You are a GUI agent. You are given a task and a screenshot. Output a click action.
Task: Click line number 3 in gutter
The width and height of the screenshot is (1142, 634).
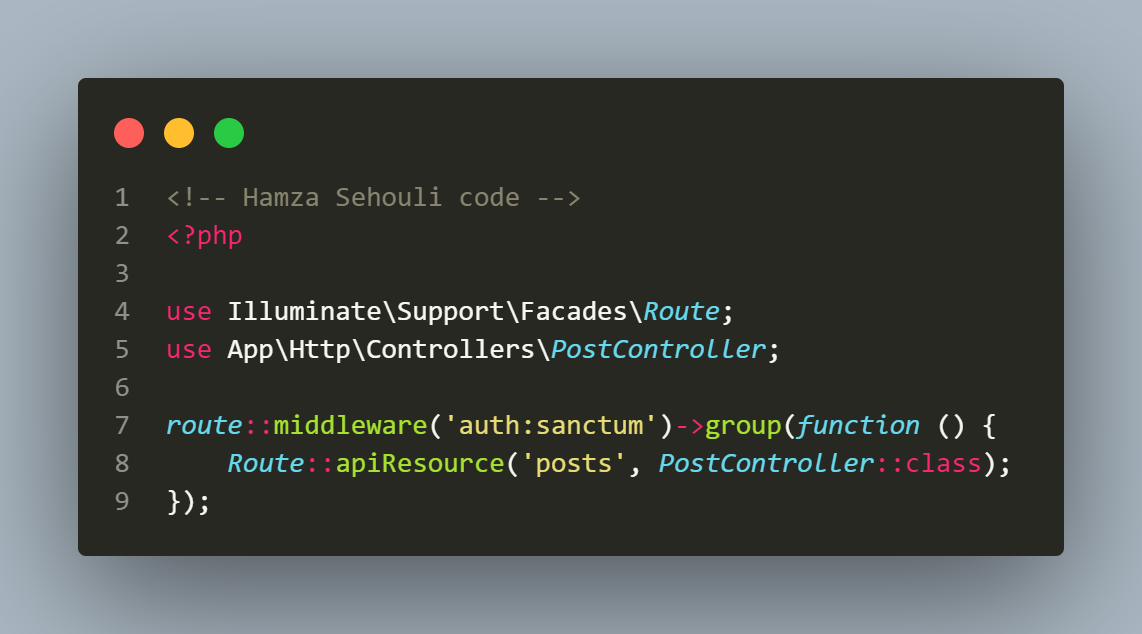point(122,274)
